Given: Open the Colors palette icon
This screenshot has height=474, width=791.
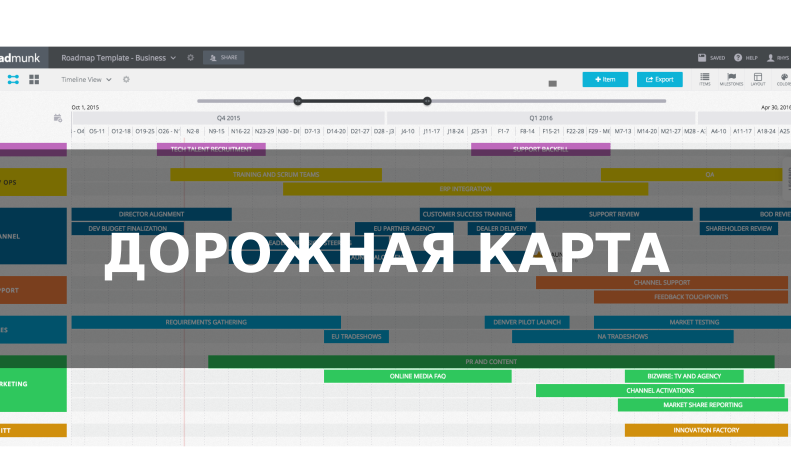Looking at the screenshot, I should (783, 79).
